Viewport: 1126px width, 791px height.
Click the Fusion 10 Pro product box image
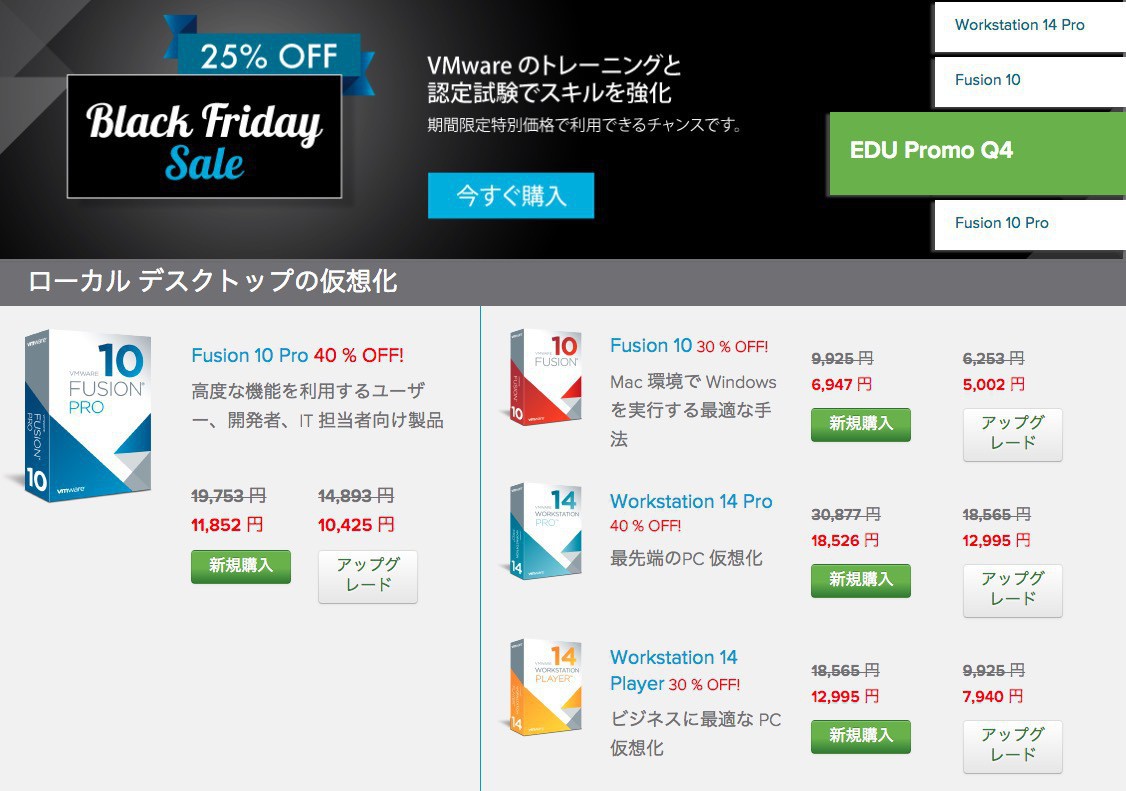pos(86,414)
